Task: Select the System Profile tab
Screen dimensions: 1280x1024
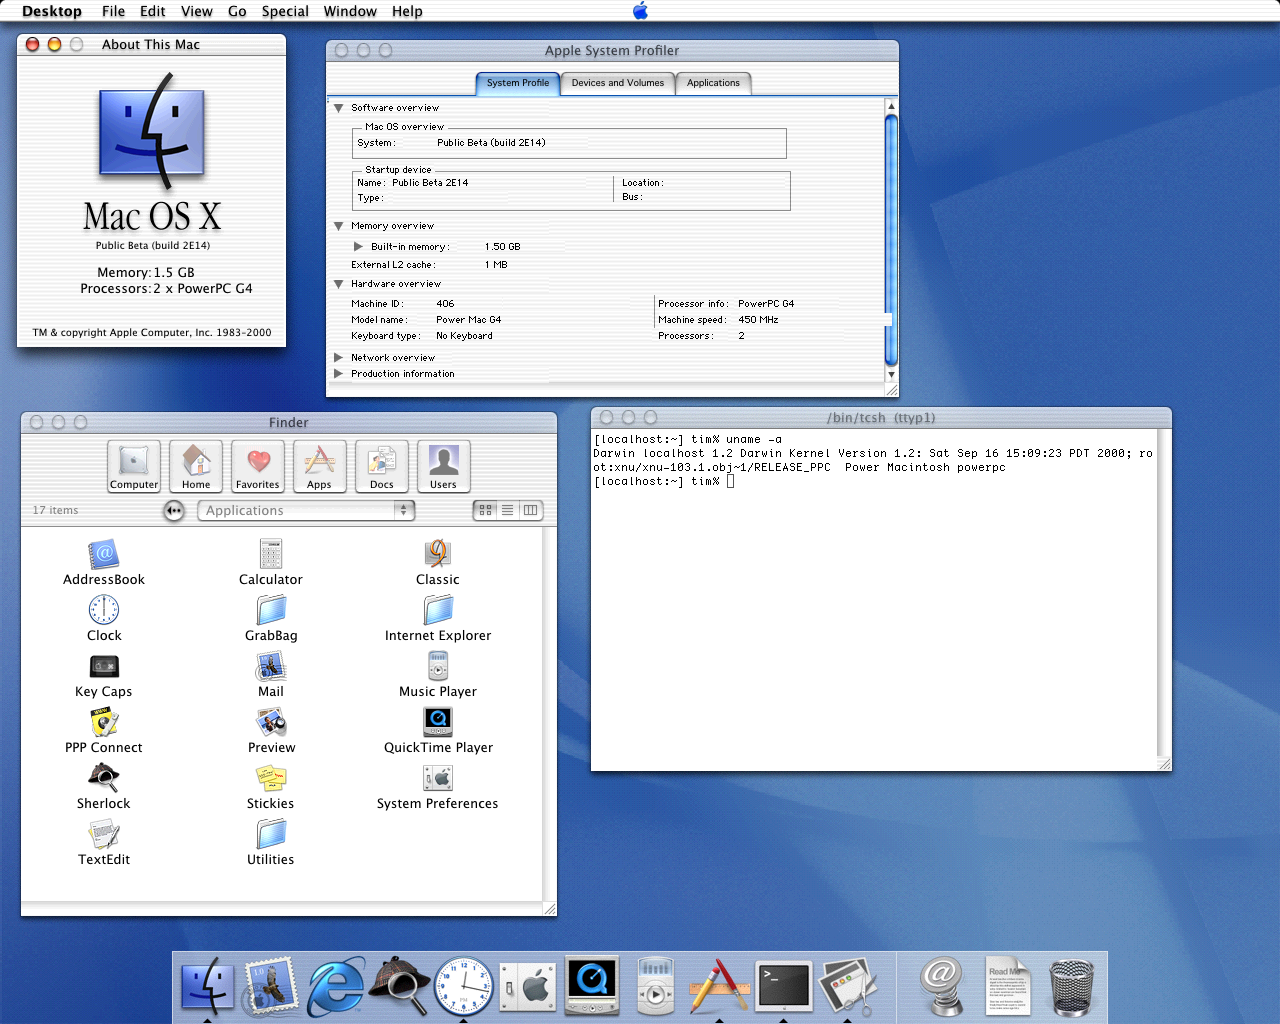Action: (x=518, y=83)
